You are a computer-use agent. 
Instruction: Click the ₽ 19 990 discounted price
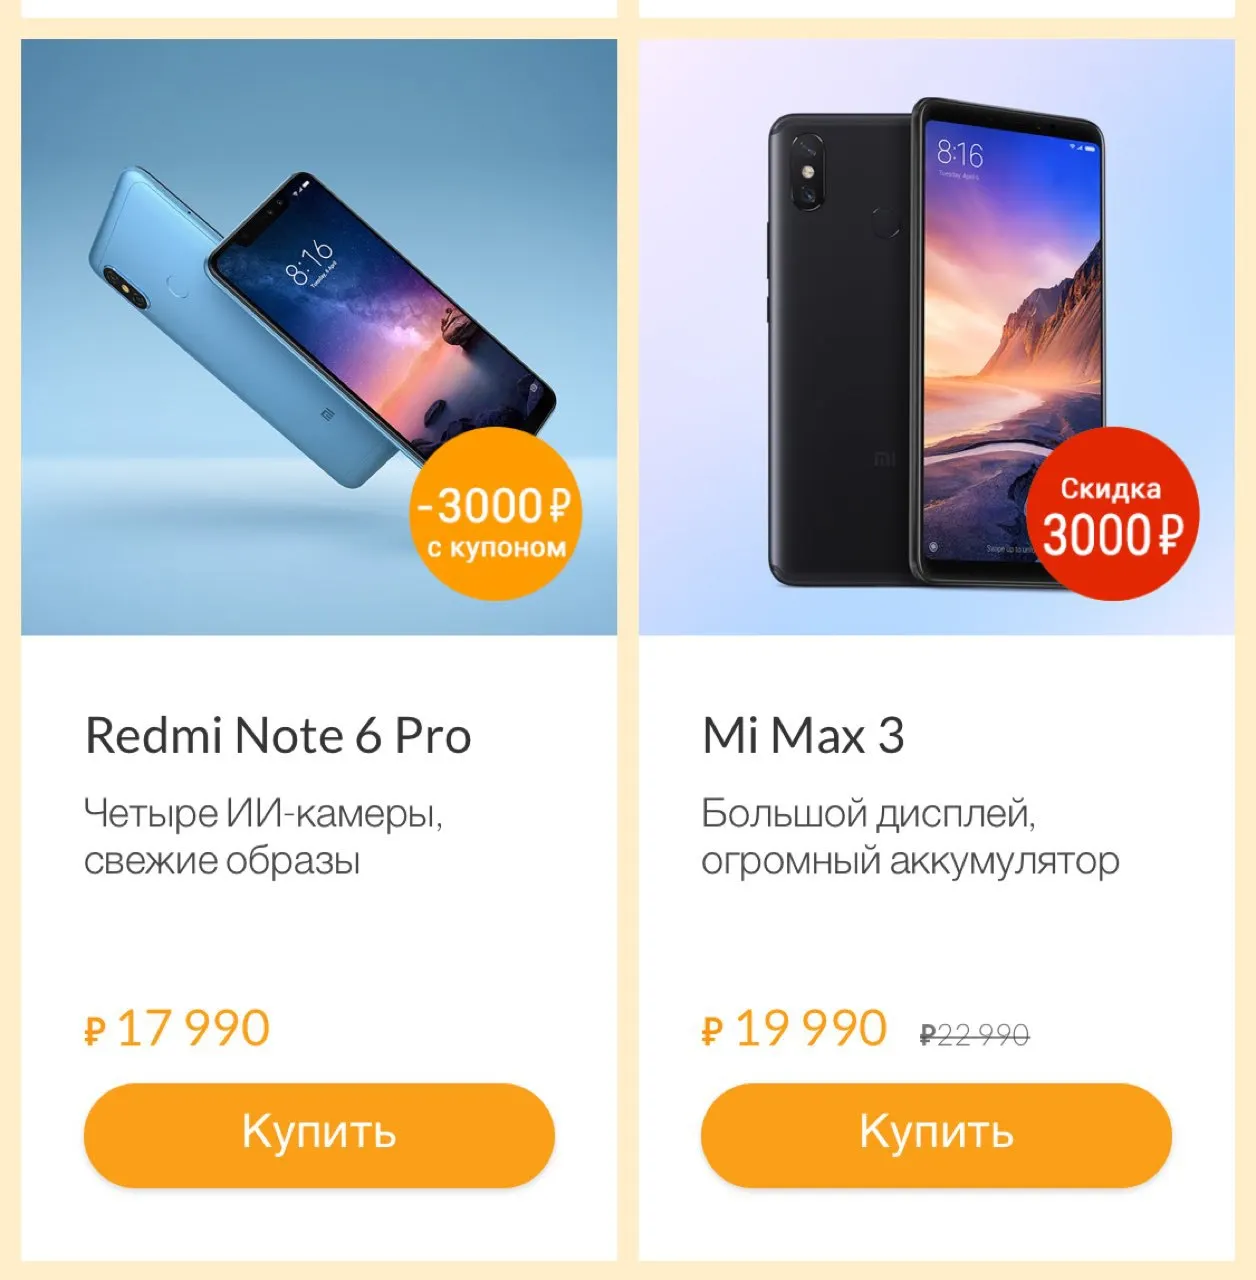coord(795,1028)
